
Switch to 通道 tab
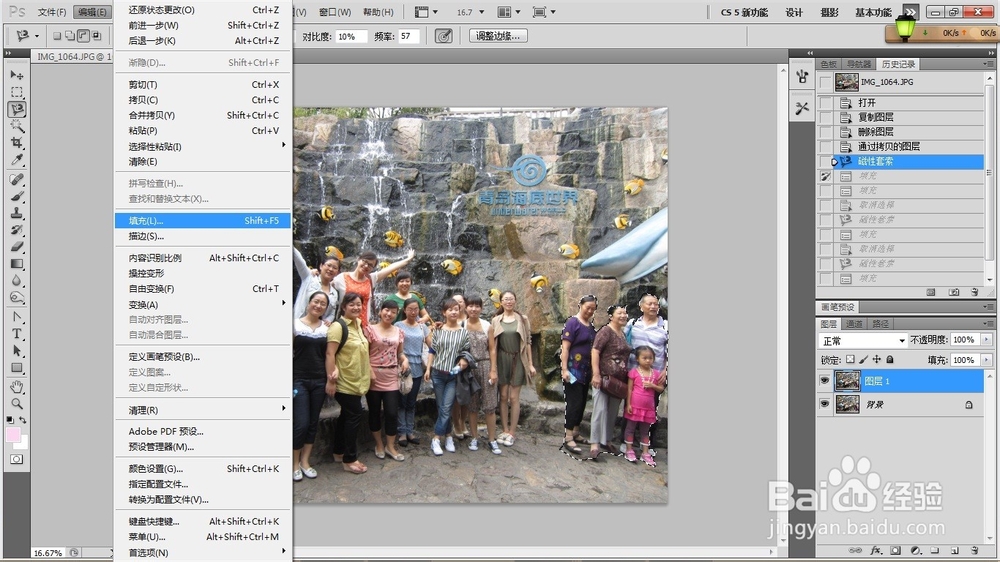click(854, 324)
